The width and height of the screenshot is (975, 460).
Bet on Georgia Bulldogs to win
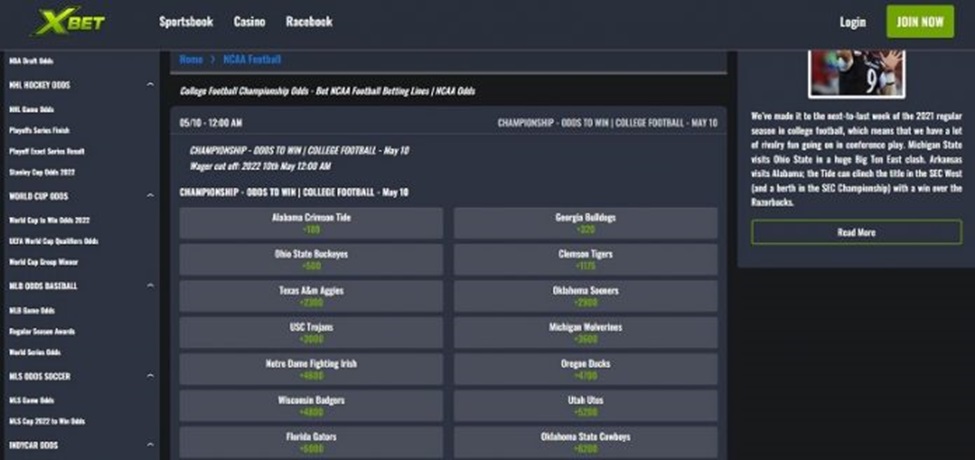pos(585,223)
